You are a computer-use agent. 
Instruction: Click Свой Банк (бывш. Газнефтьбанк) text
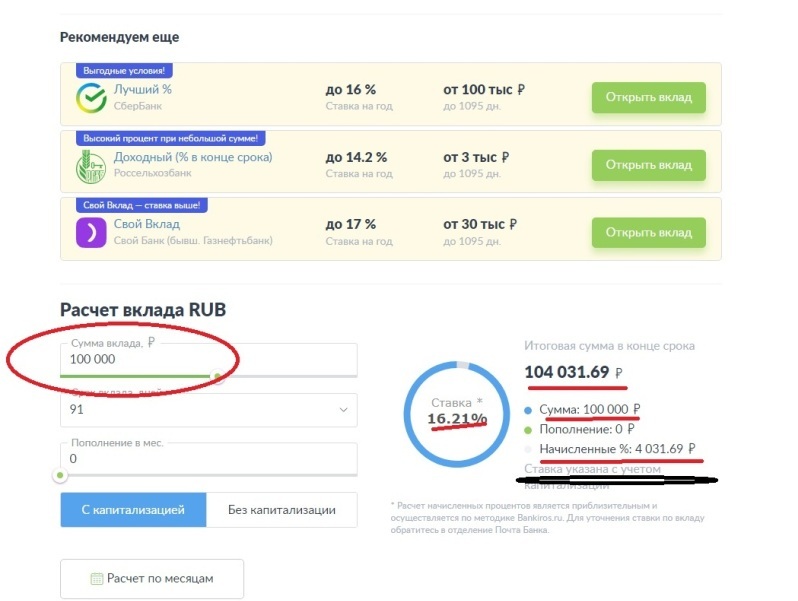(x=193, y=241)
